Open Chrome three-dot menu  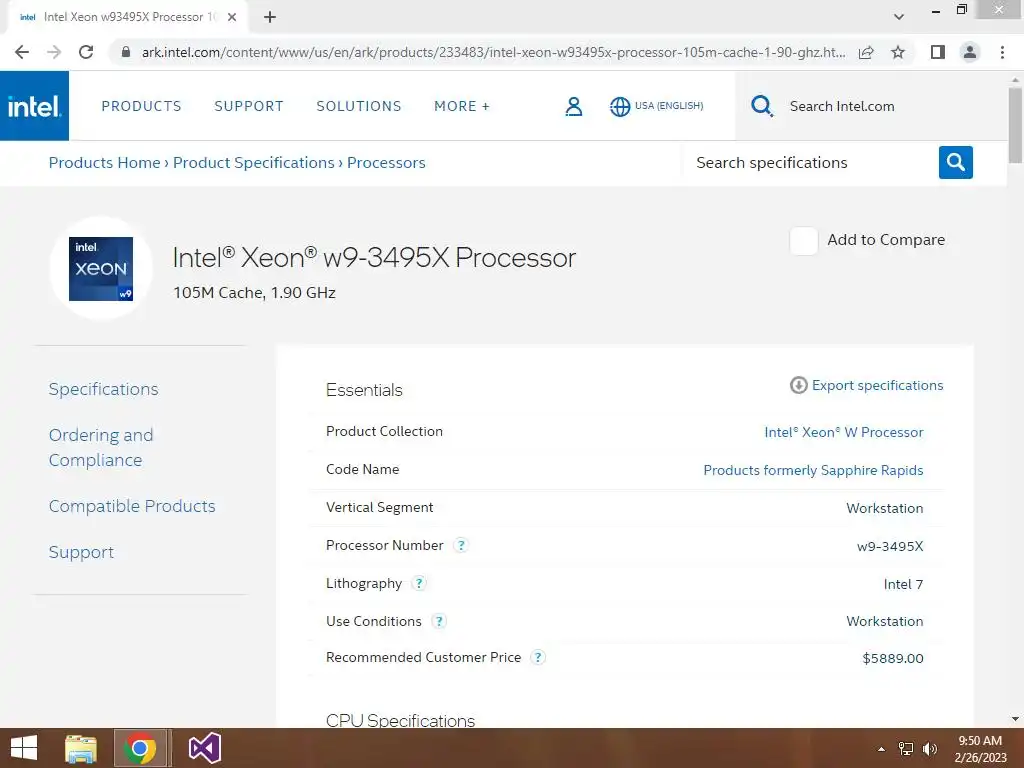coord(1002,52)
